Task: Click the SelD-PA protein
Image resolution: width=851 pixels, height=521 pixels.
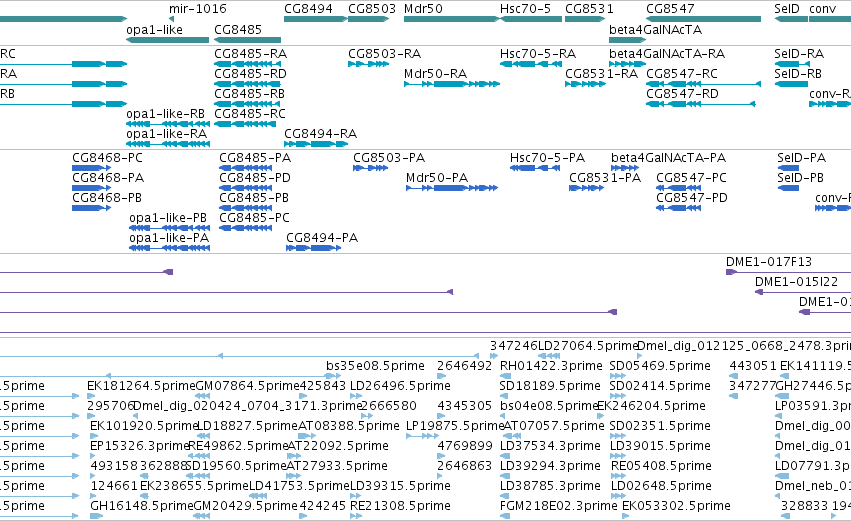Action: coord(788,168)
